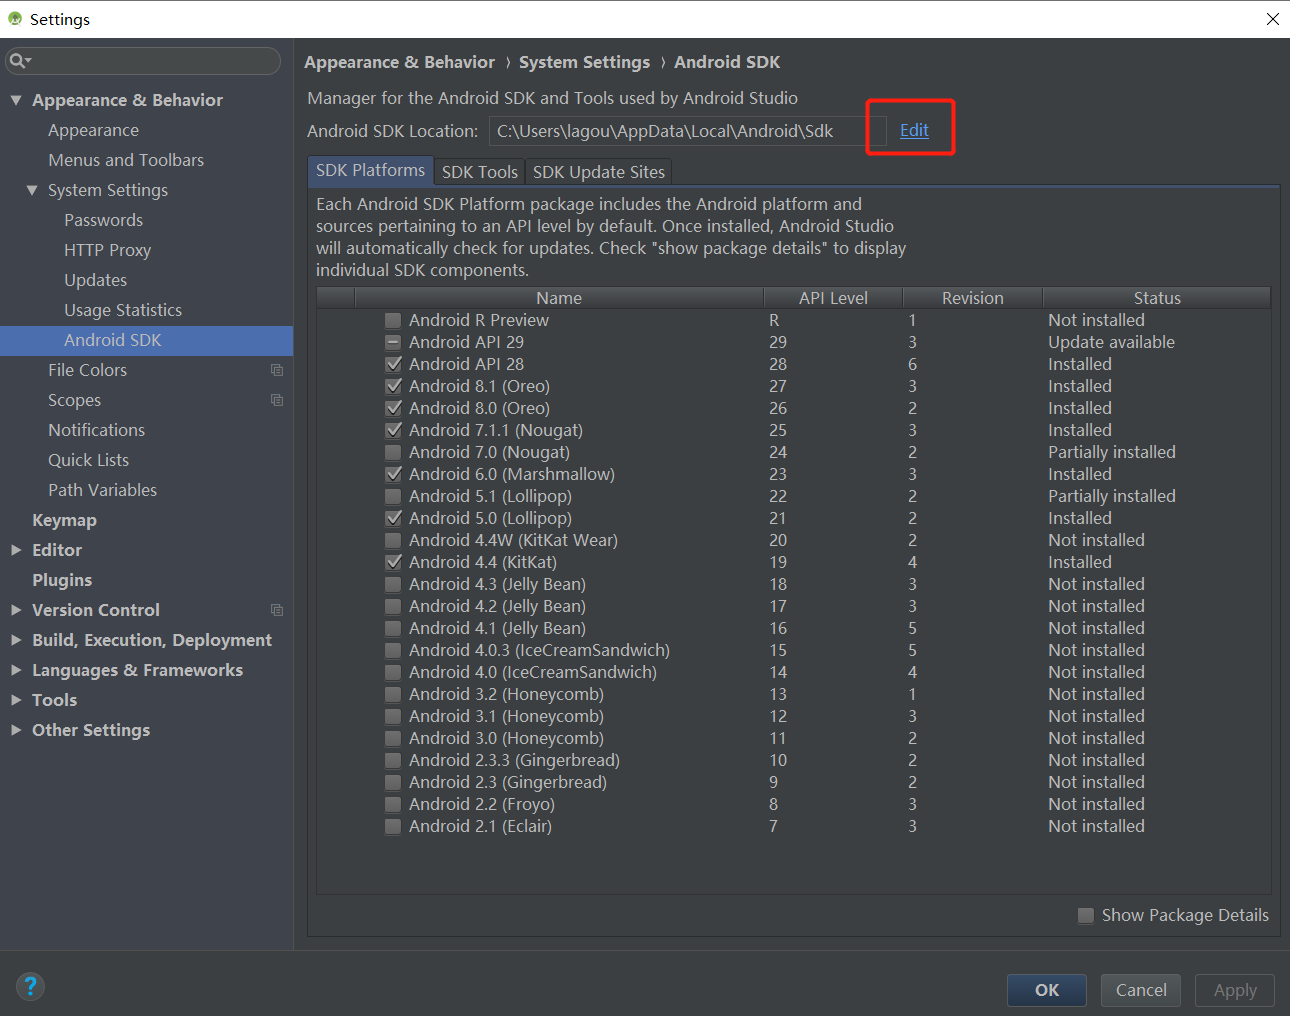Check the Android R Preview checkbox
1290x1016 pixels.
point(392,320)
